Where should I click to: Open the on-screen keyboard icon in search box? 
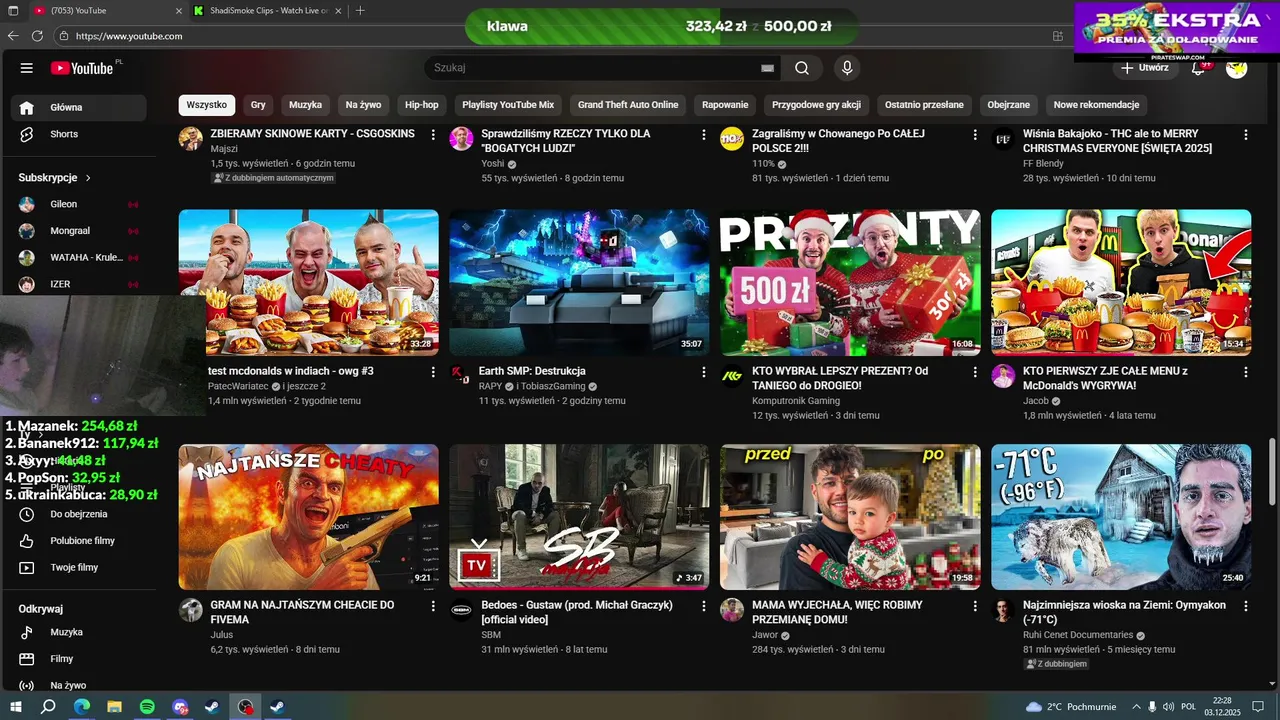(x=767, y=68)
